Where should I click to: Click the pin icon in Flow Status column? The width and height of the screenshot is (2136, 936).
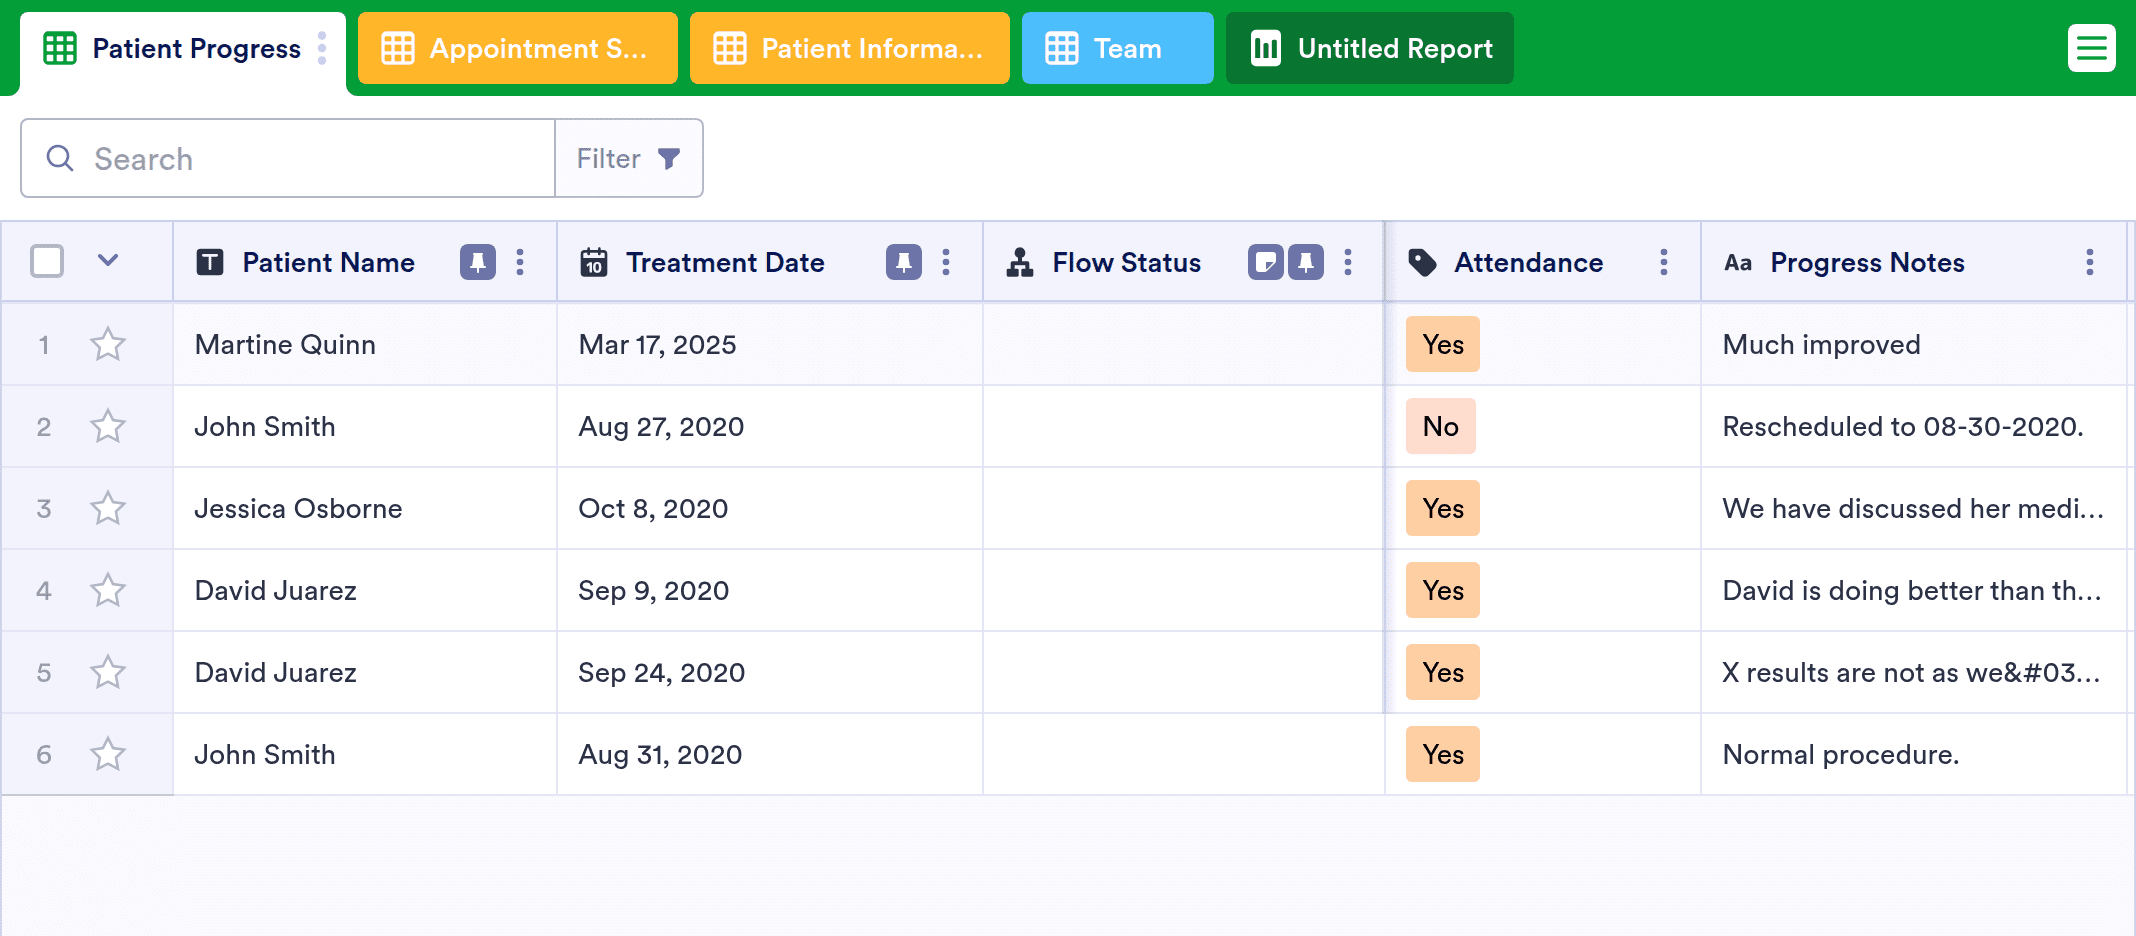click(x=1306, y=262)
